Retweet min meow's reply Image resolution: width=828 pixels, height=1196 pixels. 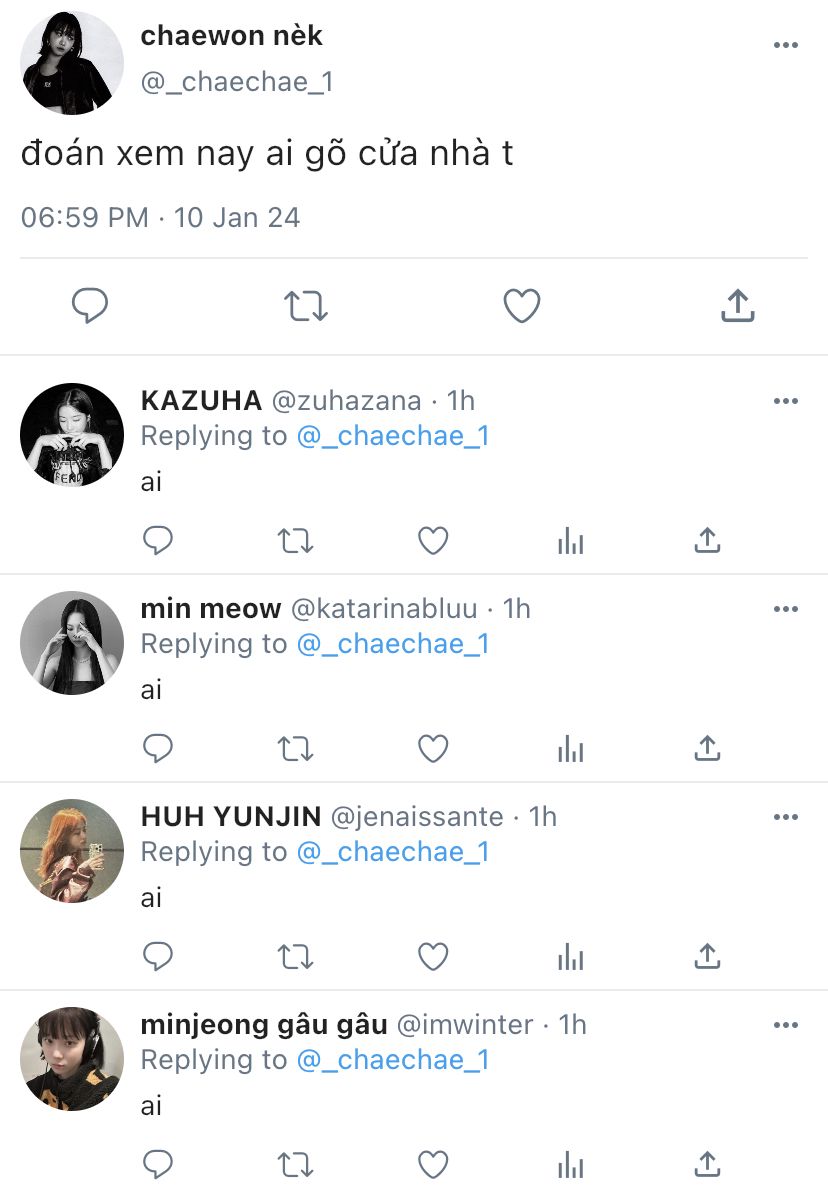pos(295,749)
